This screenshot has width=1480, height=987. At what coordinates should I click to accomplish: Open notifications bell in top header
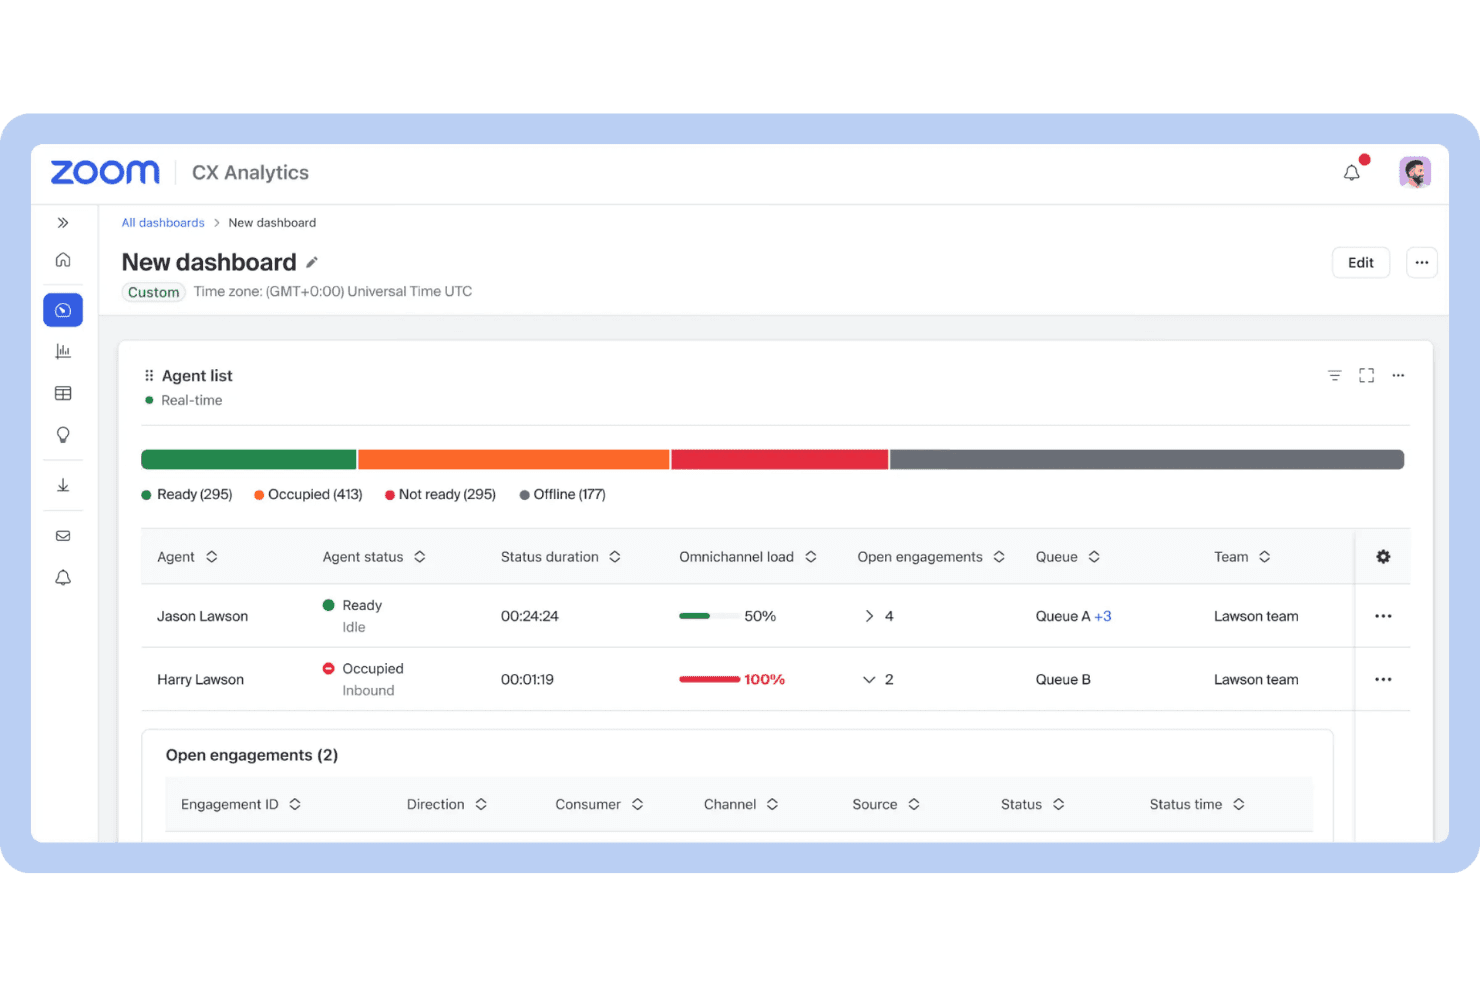[1352, 173]
